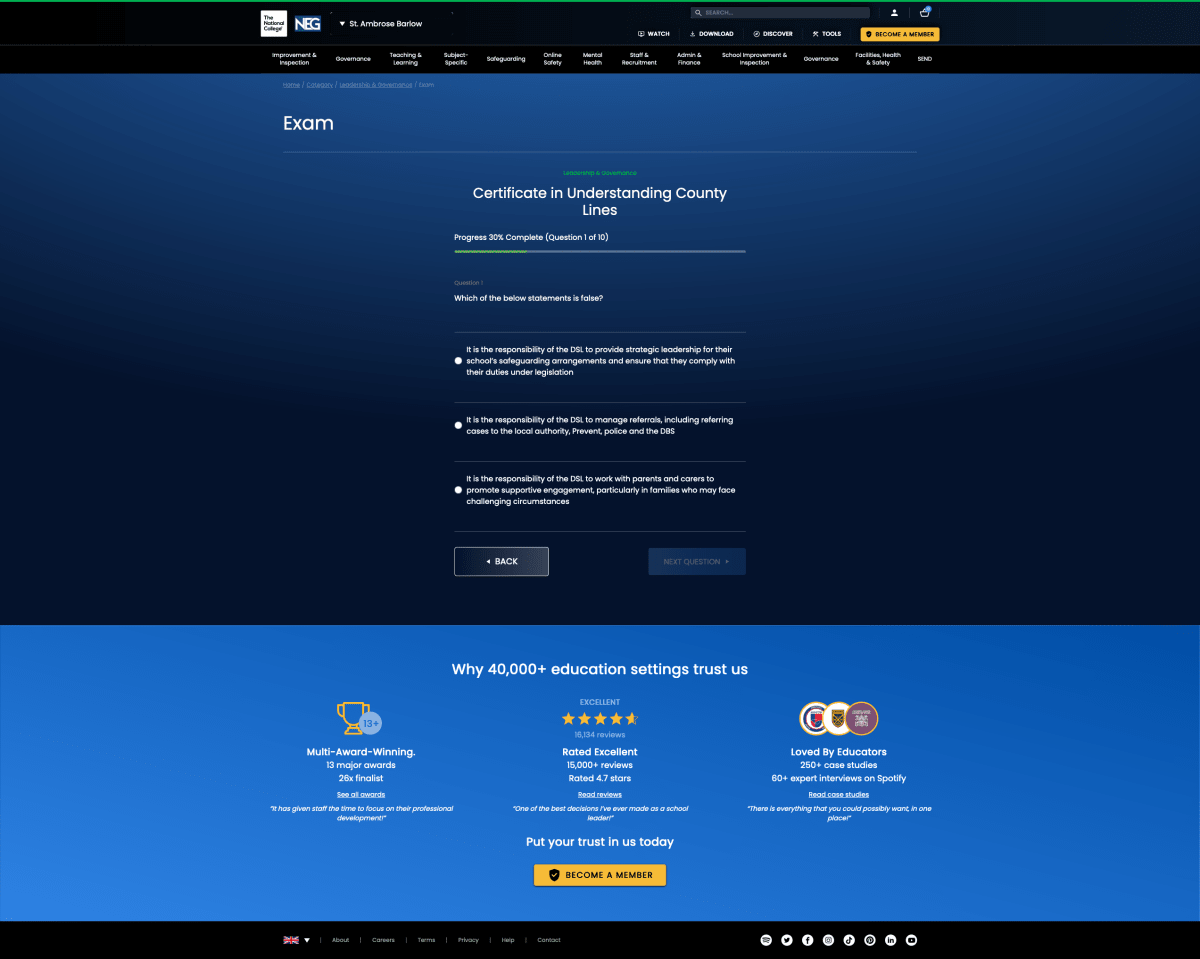Open the Twitter social link
1200x959 pixels.
pyautogui.click(x=787, y=940)
